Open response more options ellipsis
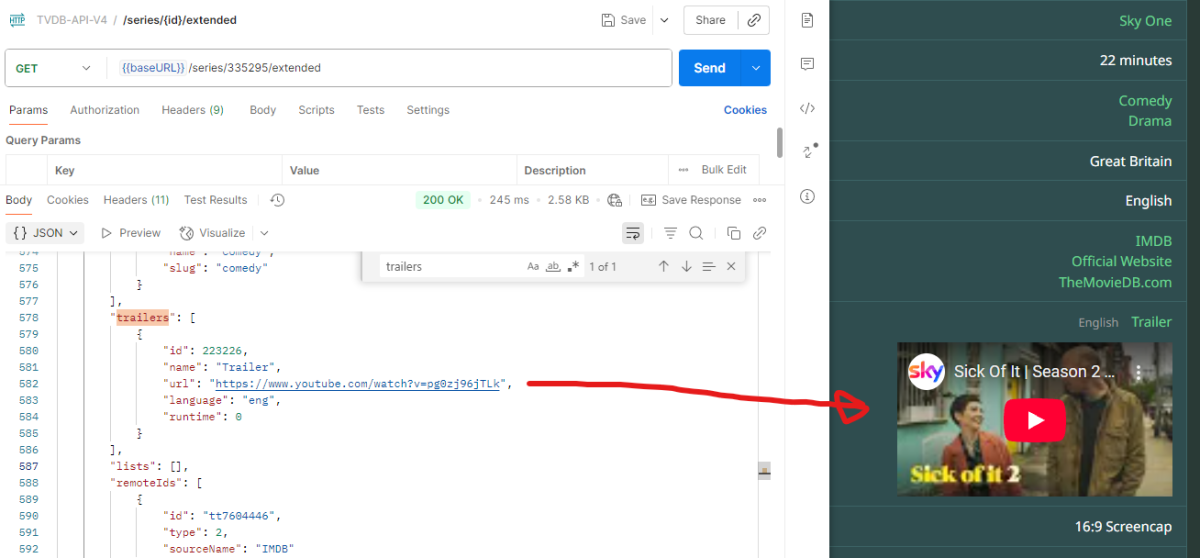 click(759, 200)
